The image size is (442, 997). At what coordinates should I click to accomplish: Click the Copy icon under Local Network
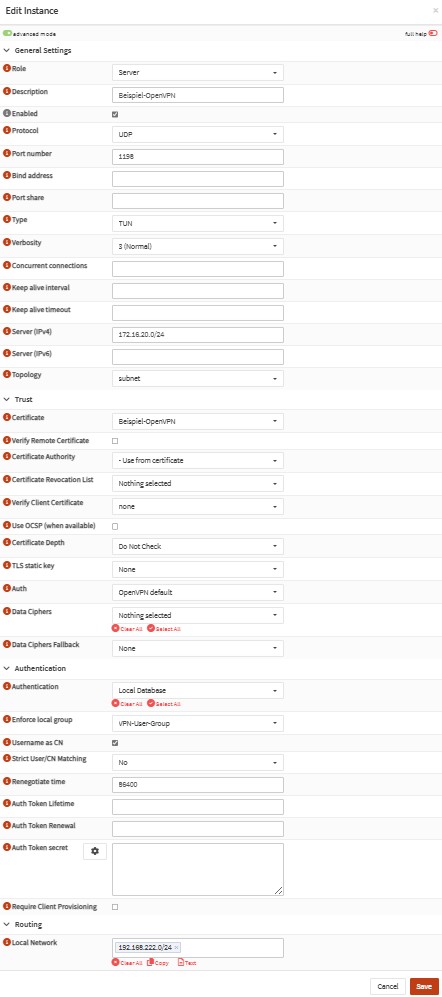(151, 962)
